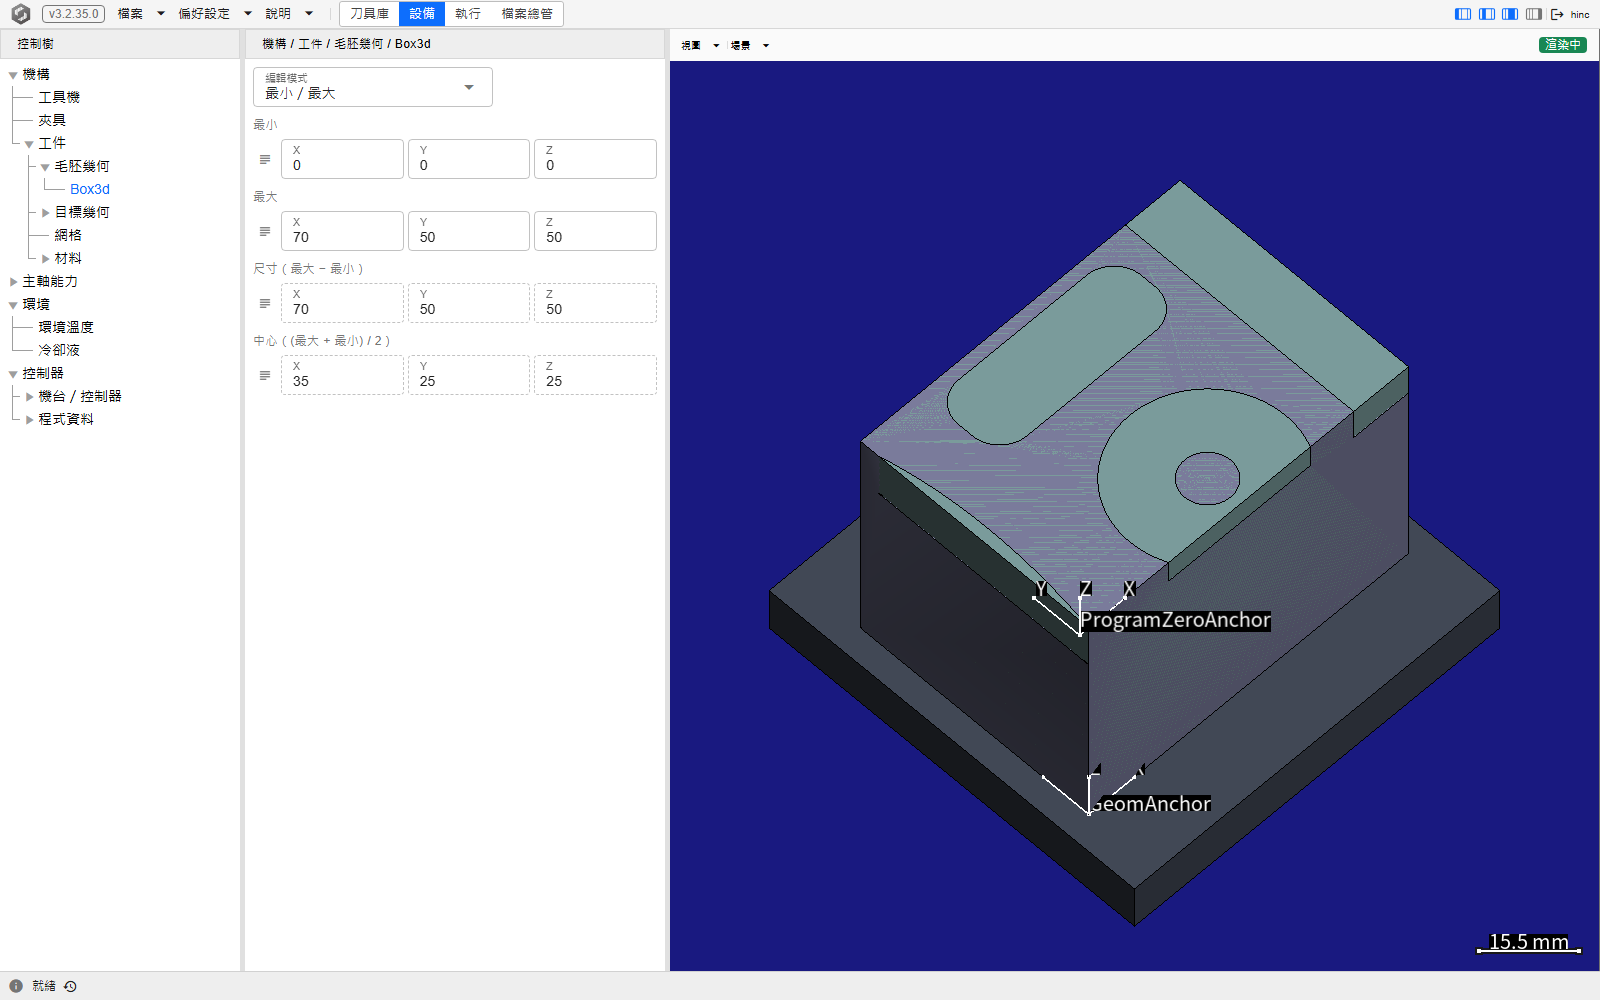Open the options handle icon for 最大 row

point(265,231)
